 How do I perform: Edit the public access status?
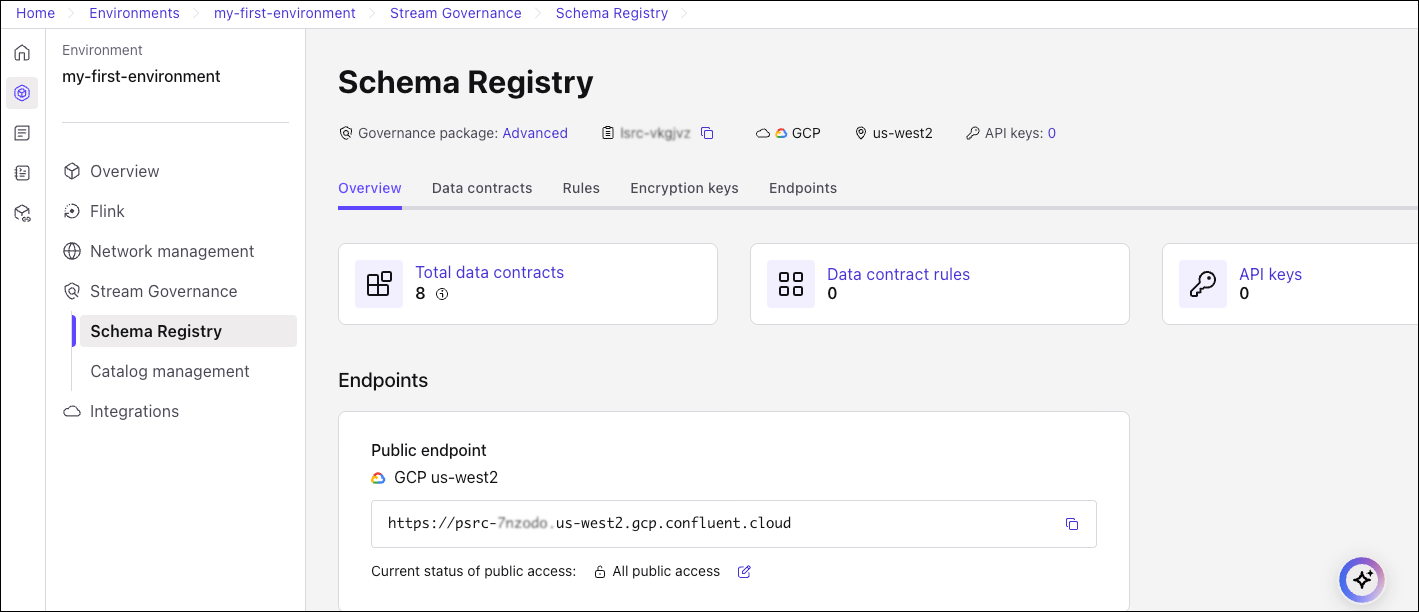pyautogui.click(x=744, y=572)
